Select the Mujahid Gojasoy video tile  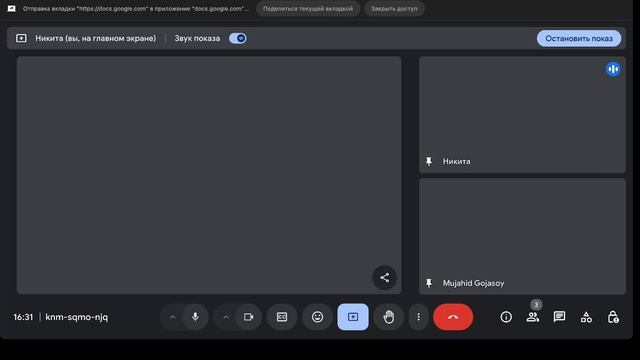pos(522,236)
